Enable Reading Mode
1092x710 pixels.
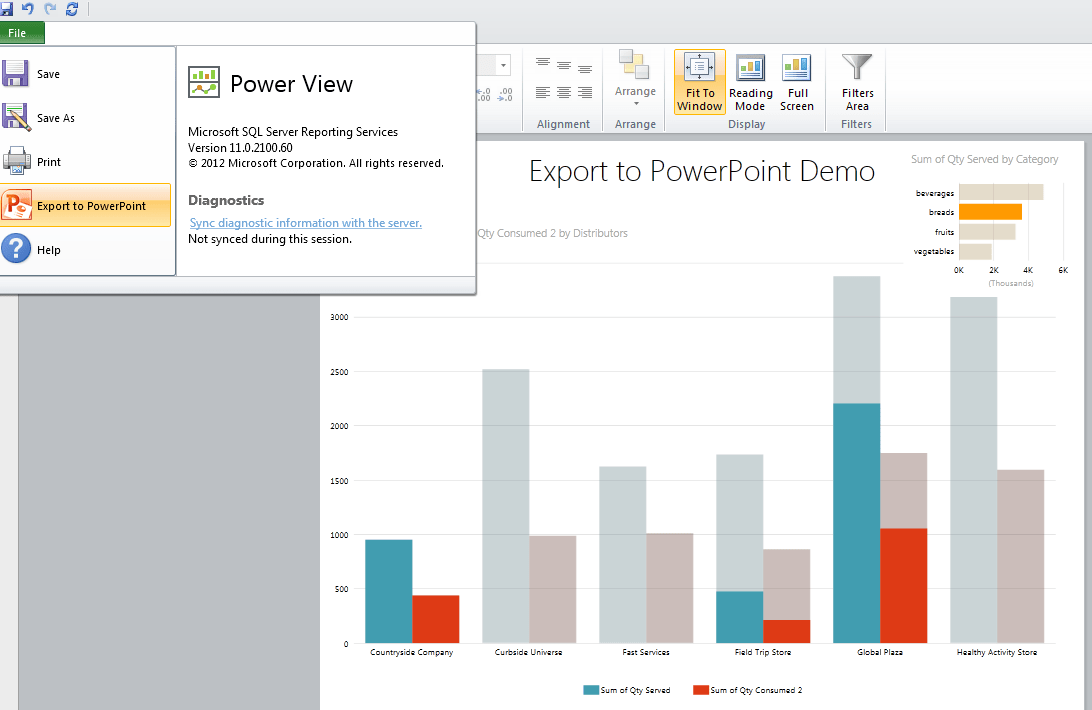[750, 82]
